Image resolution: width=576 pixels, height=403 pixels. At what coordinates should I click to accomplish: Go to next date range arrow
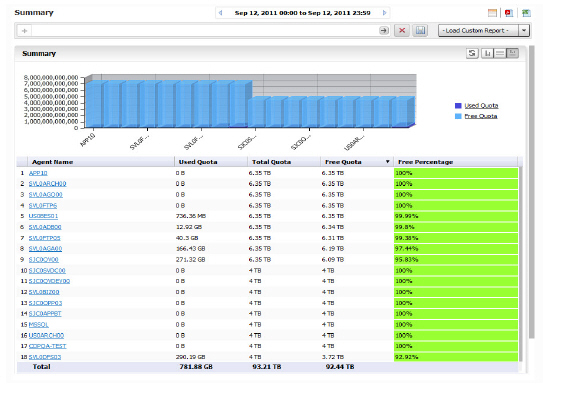tap(384, 13)
